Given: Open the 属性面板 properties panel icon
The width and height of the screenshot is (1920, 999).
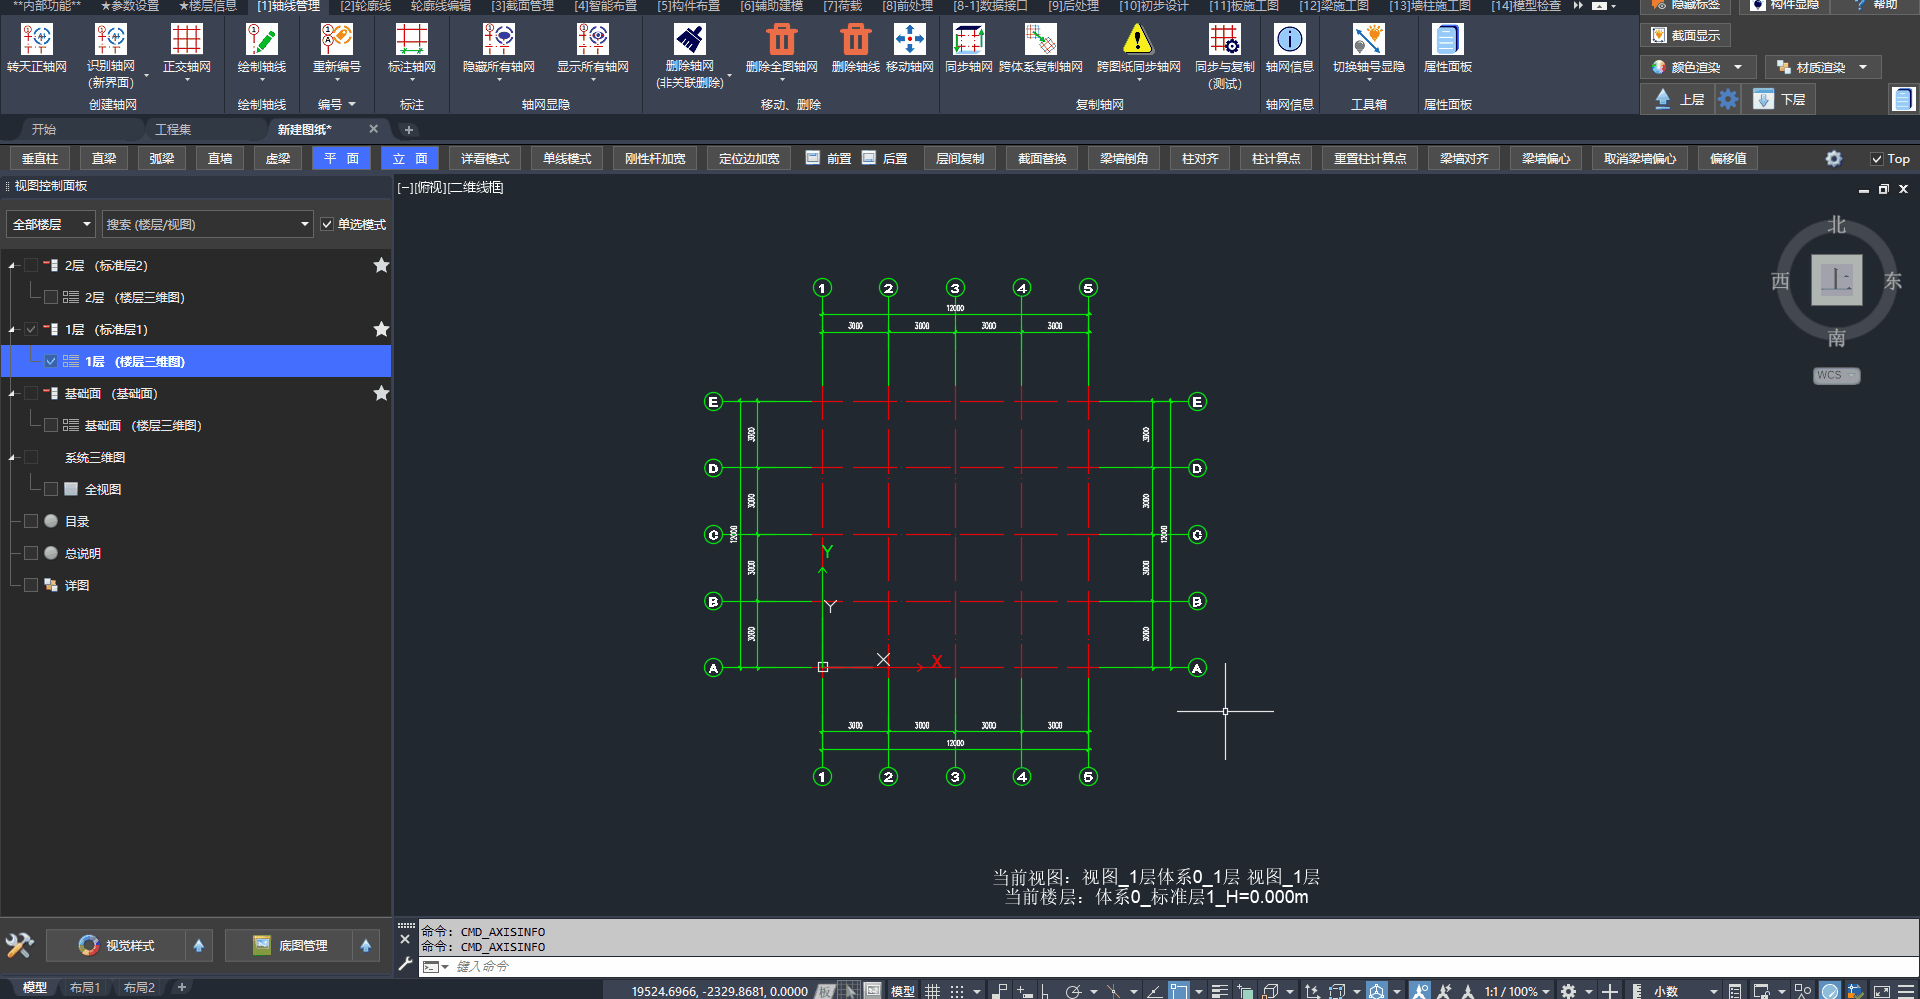Looking at the screenshot, I should click(1447, 40).
